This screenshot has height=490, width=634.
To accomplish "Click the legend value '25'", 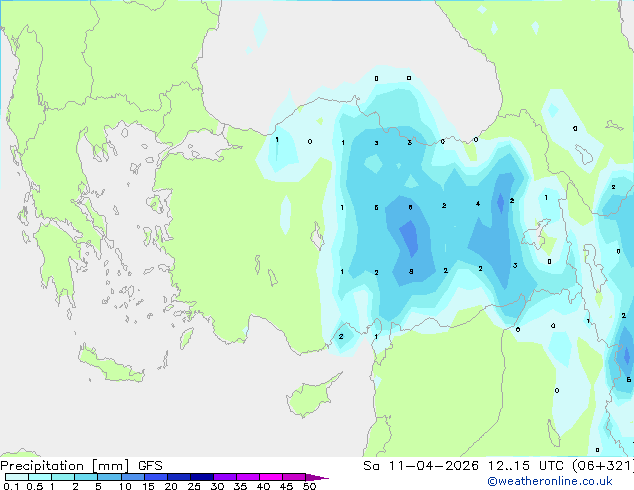I will [194, 486].
